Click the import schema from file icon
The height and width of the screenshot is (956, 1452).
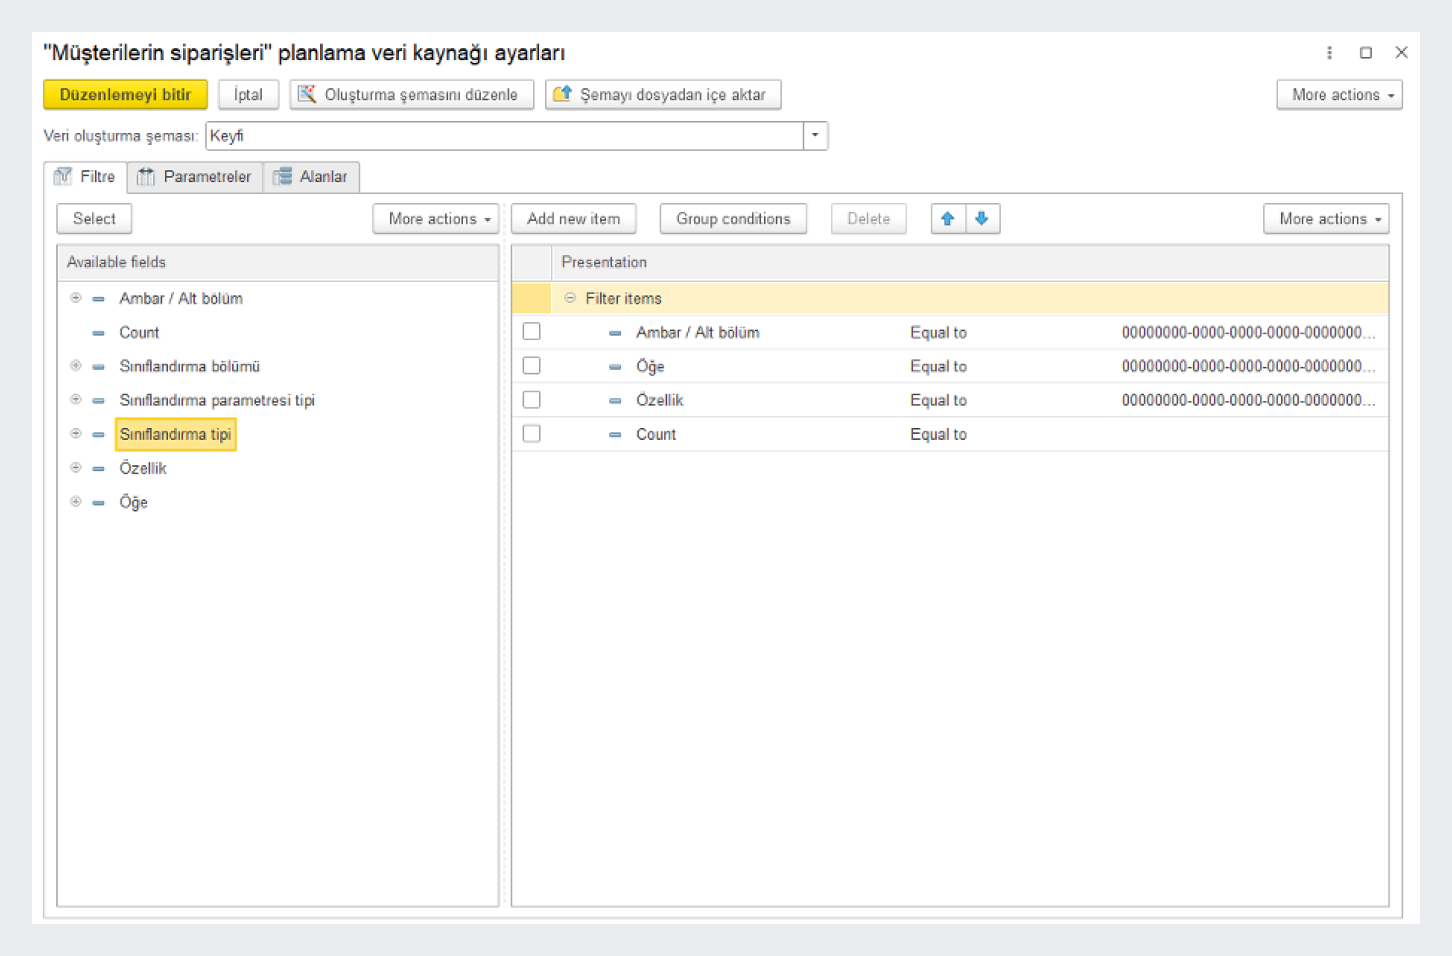pos(563,94)
